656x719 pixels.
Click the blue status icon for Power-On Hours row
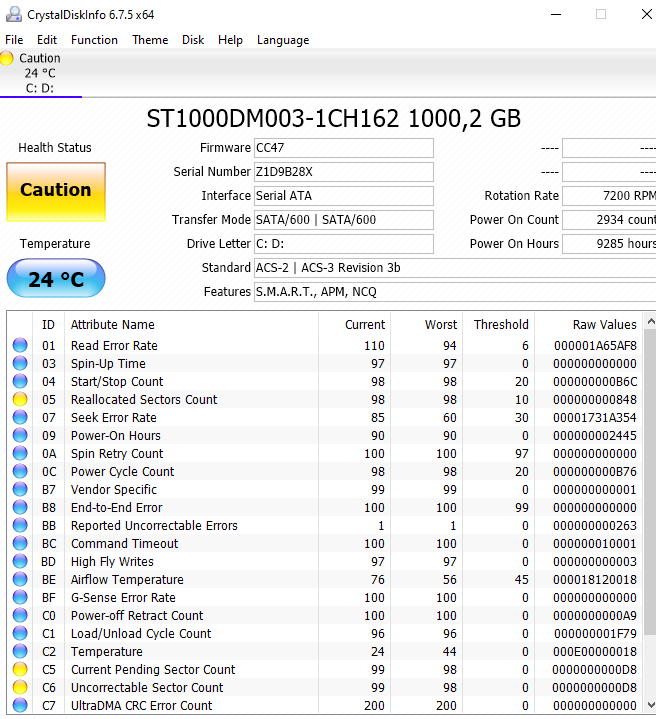[x=20, y=435]
